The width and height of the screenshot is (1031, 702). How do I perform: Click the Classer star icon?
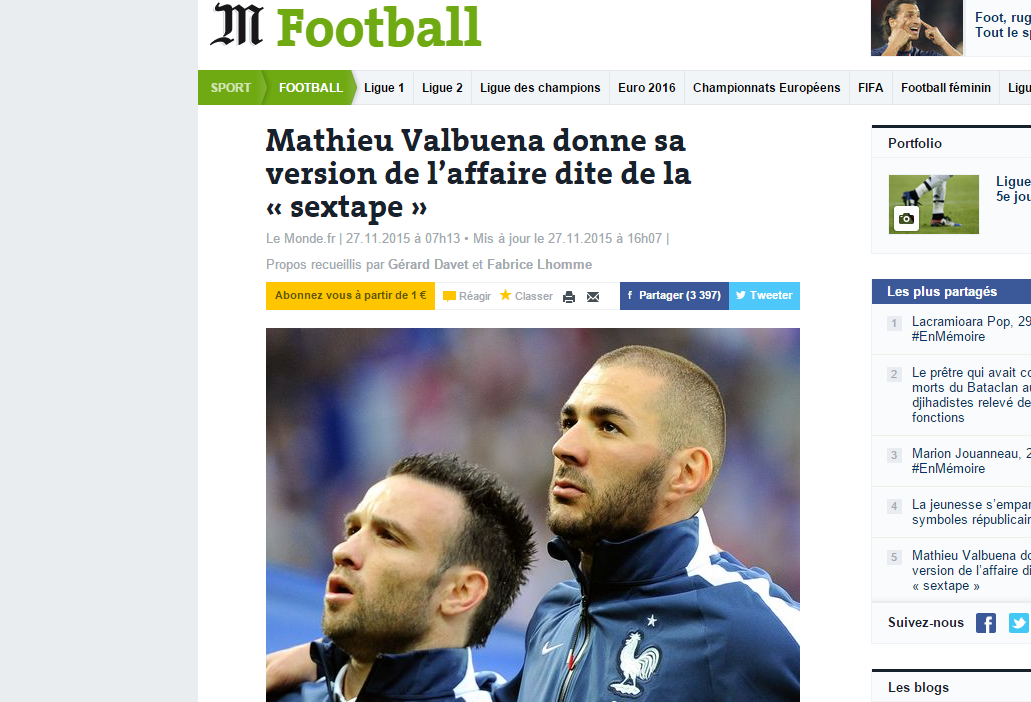point(505,295)
